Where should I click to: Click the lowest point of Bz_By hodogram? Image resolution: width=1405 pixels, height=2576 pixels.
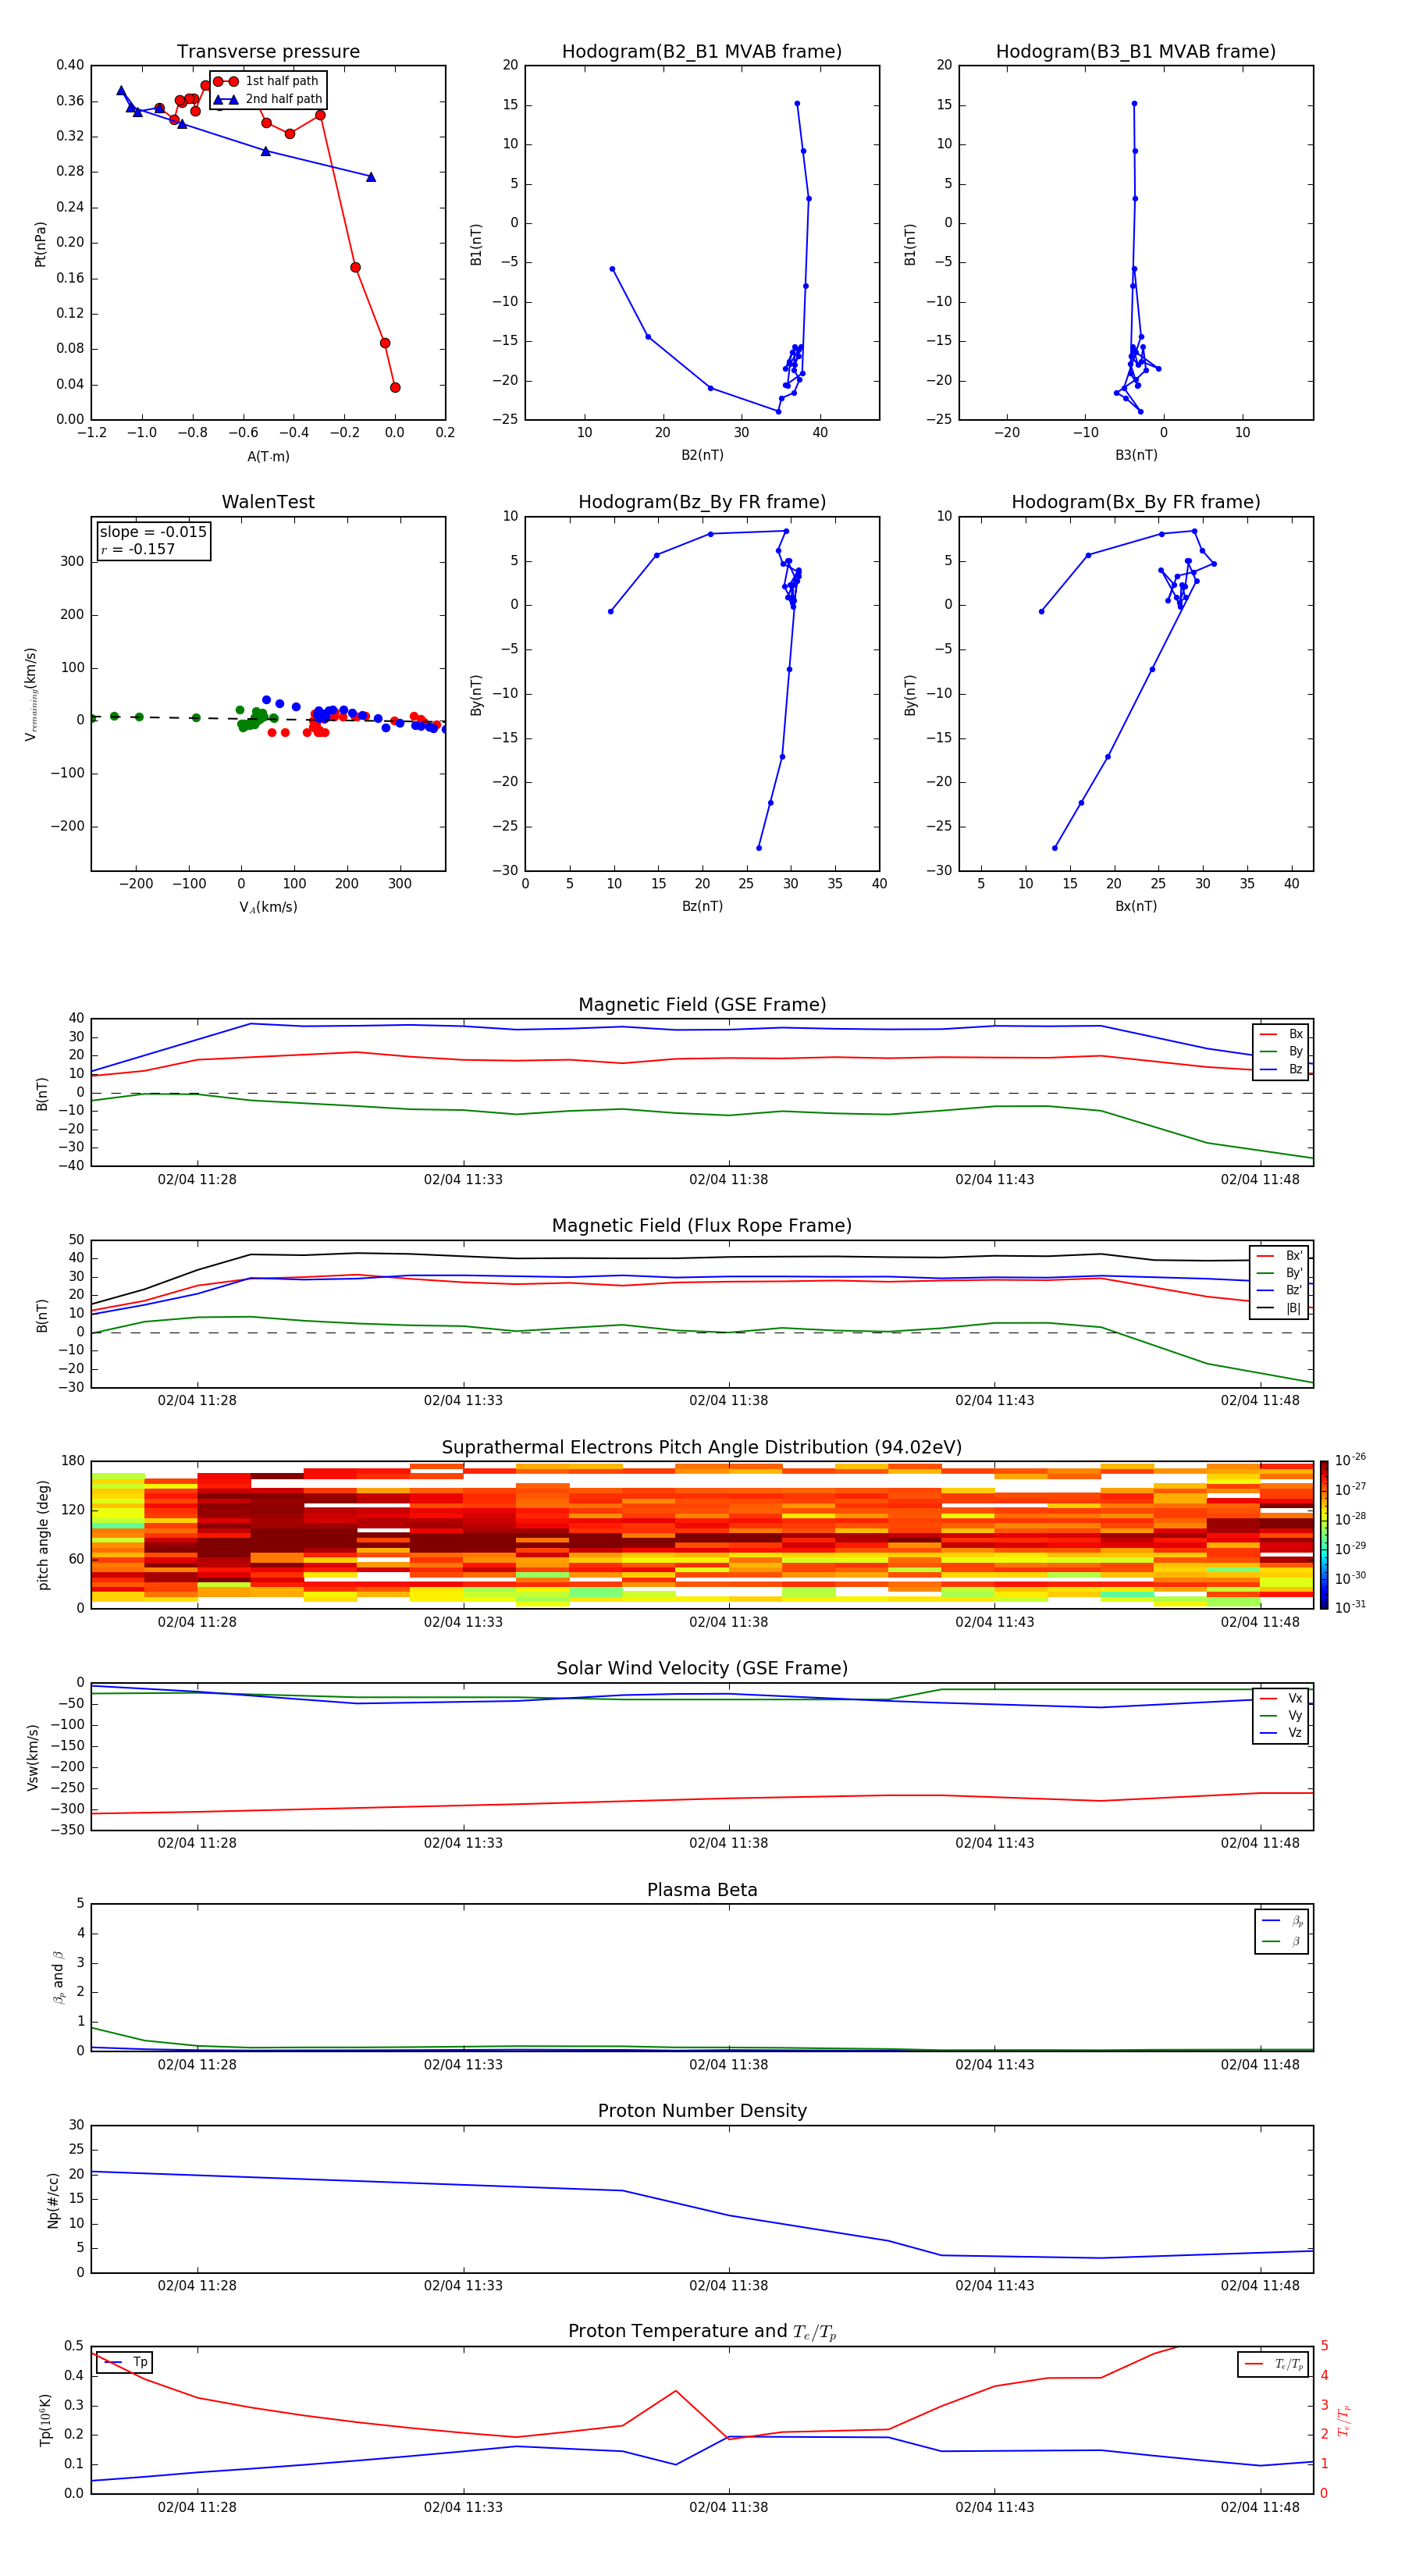759,848
